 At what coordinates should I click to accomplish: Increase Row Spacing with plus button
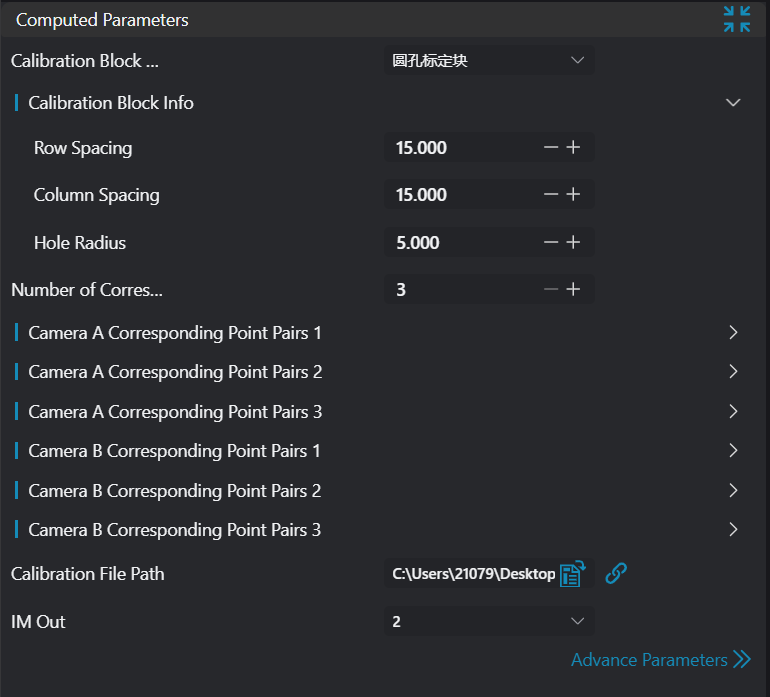pyautogui.click(x=573, y=148)
